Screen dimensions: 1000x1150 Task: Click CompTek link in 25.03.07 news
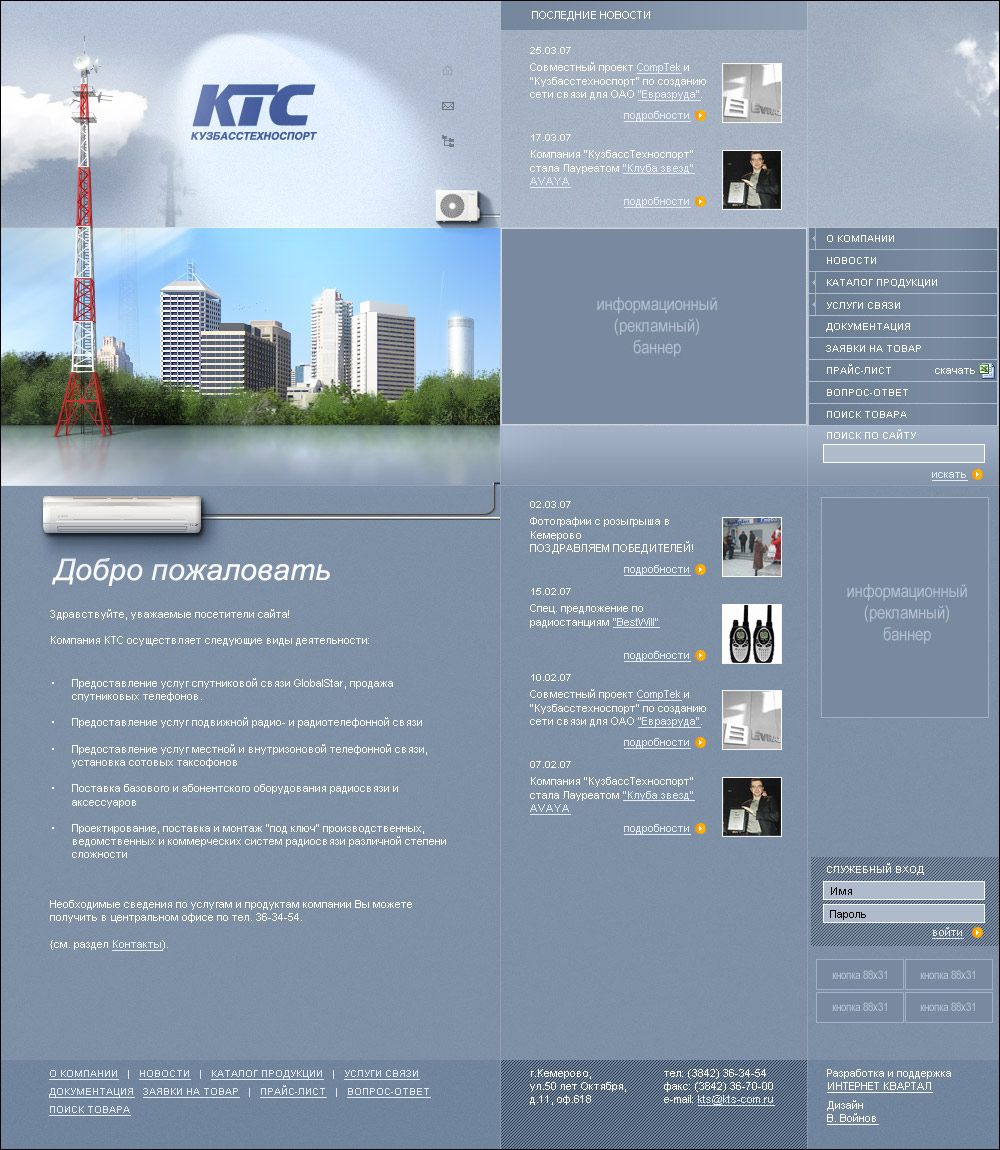tap(658, 67)
